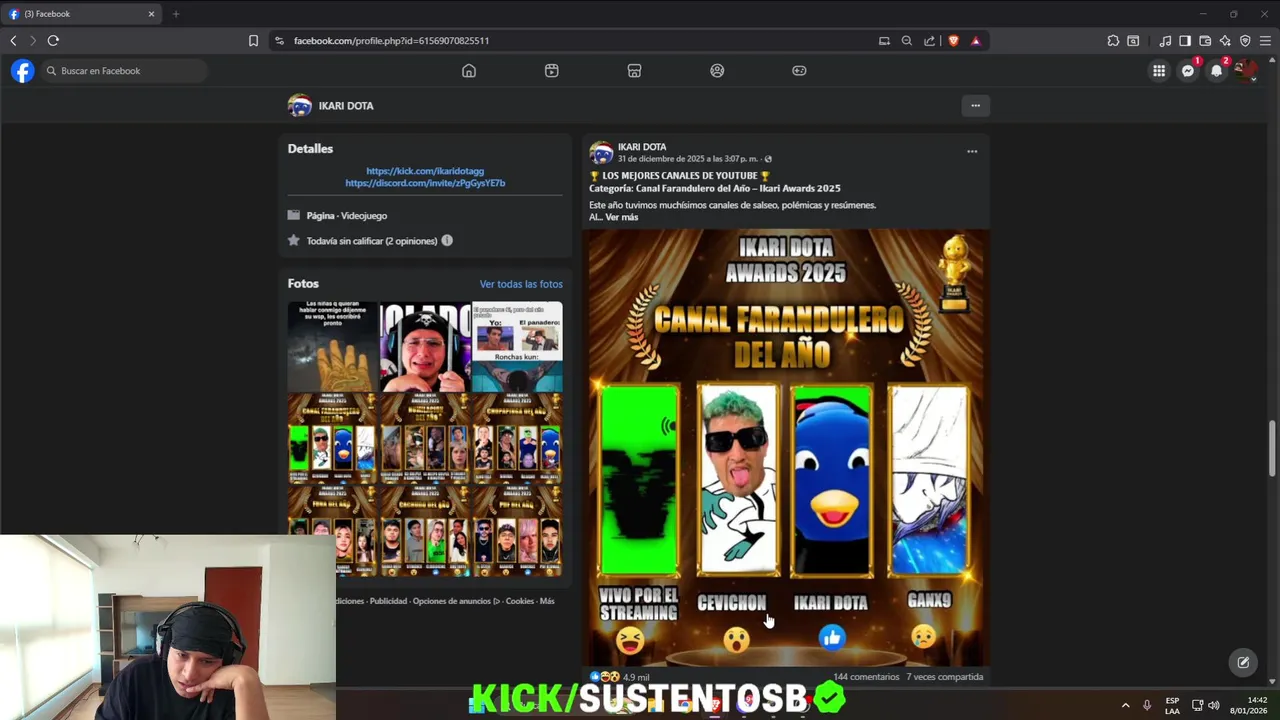This screenshot has height=720, width=1280.
Task: Click the new message compose button
Action: pos(1243,662)
